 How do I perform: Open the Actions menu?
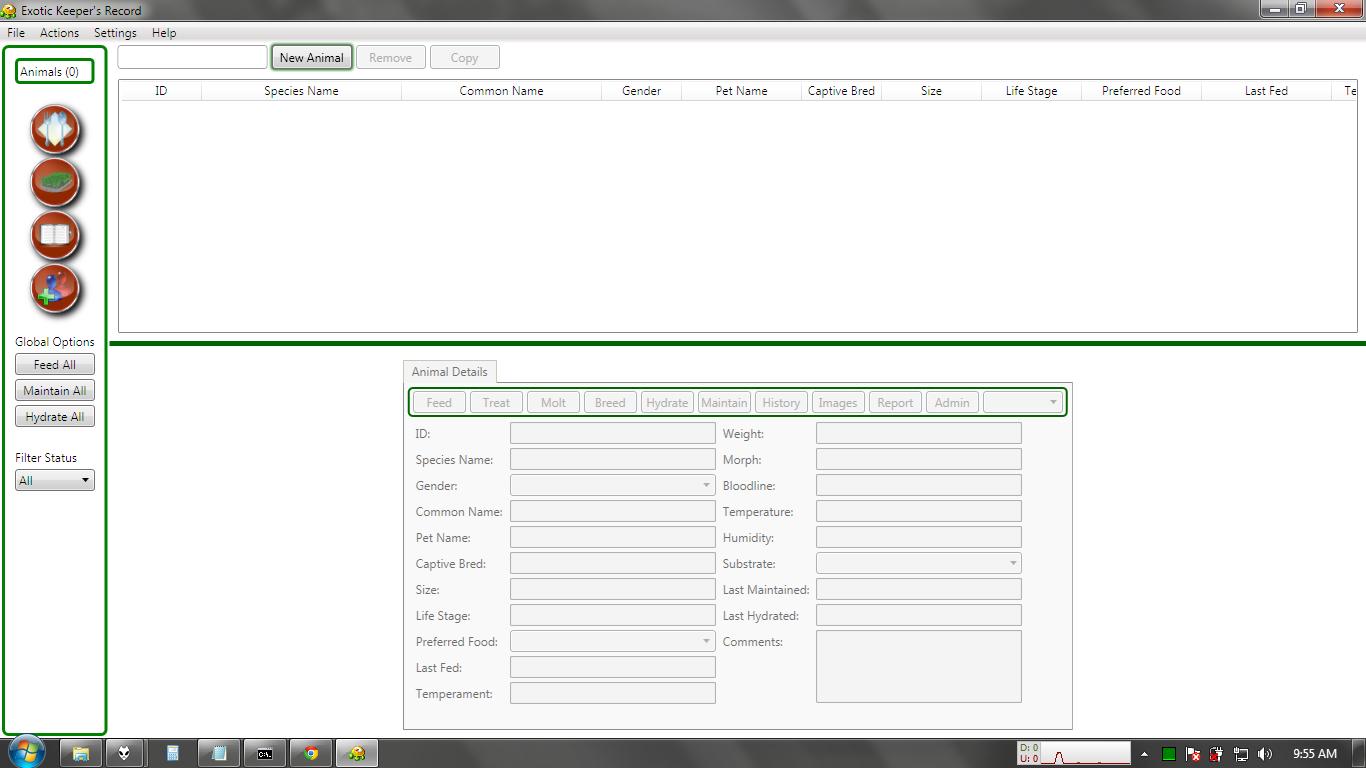tap(59, 32)
